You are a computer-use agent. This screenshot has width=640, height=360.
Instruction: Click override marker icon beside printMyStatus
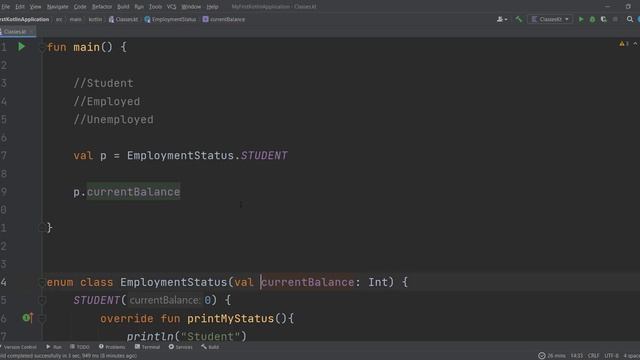point(27,318)
